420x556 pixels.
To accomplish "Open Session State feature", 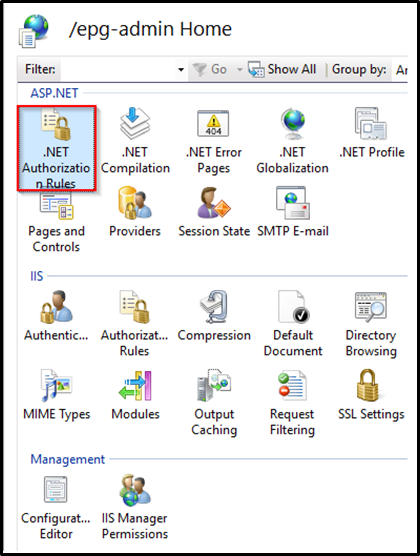I will pyautogui.click(x=214, y=212).
